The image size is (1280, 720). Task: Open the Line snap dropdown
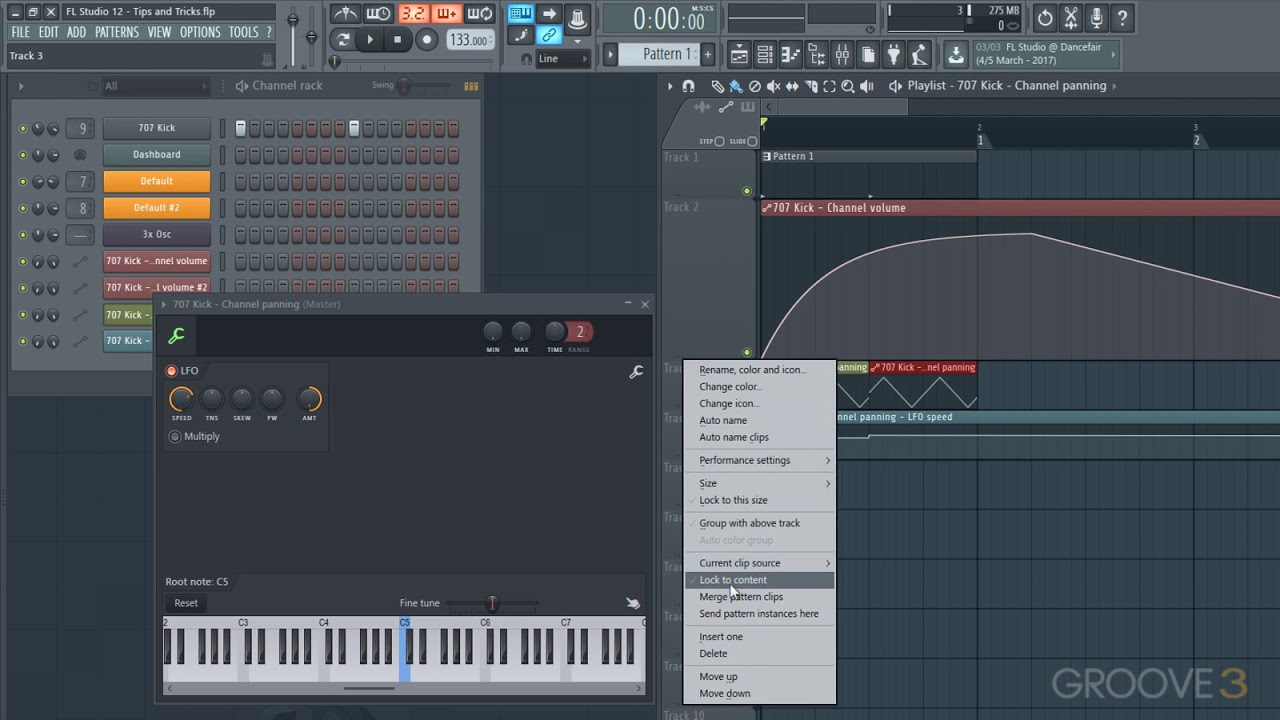pyautogui.click(x=563, y=59)
